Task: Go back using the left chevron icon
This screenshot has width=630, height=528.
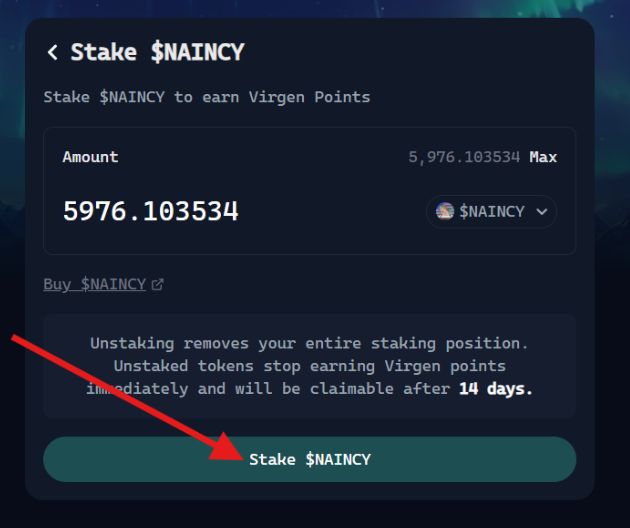Action: click(53, 52)
